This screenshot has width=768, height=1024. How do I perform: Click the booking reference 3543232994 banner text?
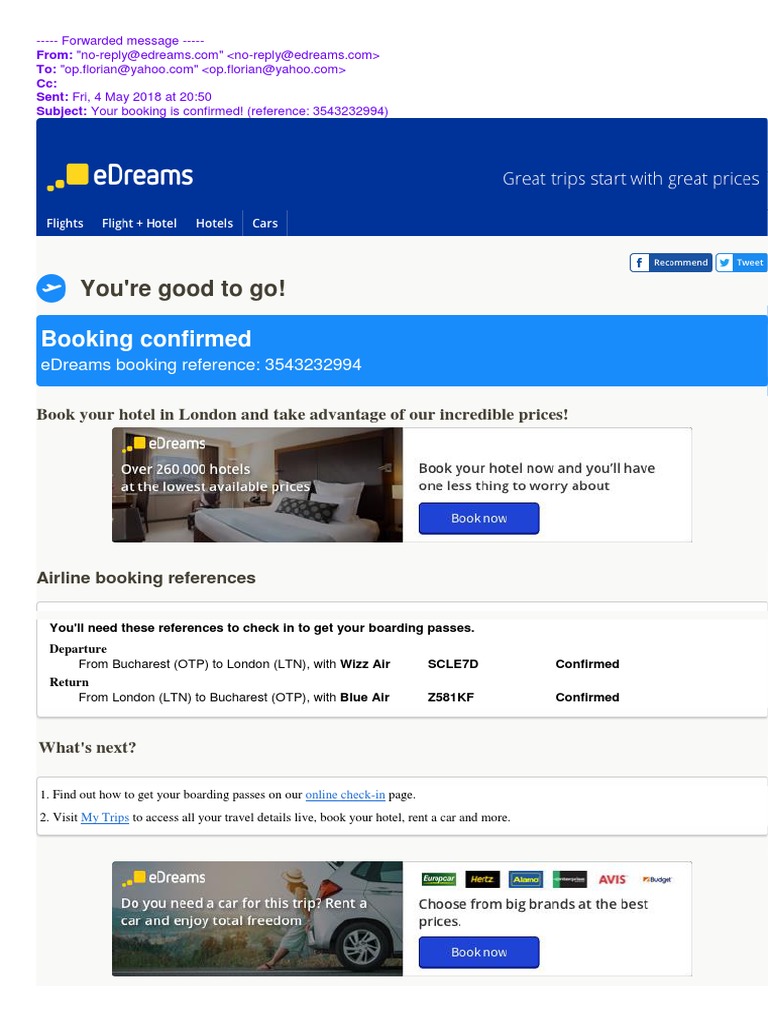click(x=201, y=364)
